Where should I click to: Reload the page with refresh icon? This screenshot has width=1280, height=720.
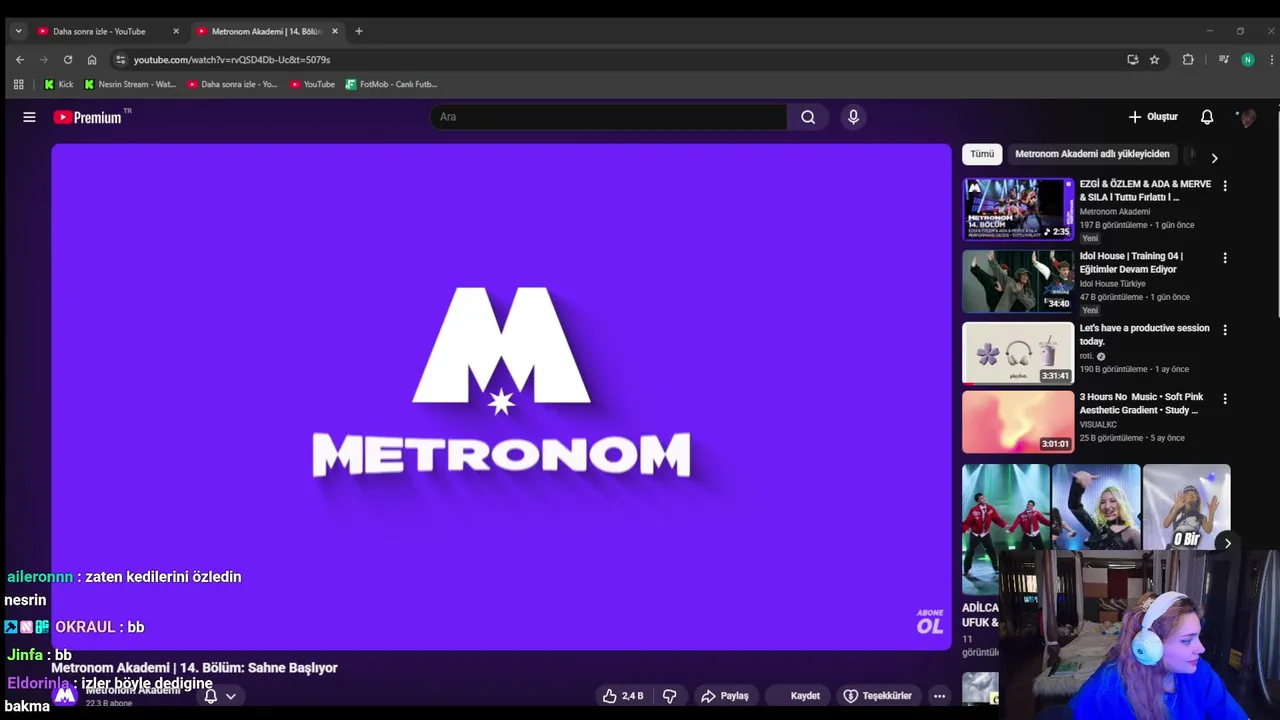68,60
